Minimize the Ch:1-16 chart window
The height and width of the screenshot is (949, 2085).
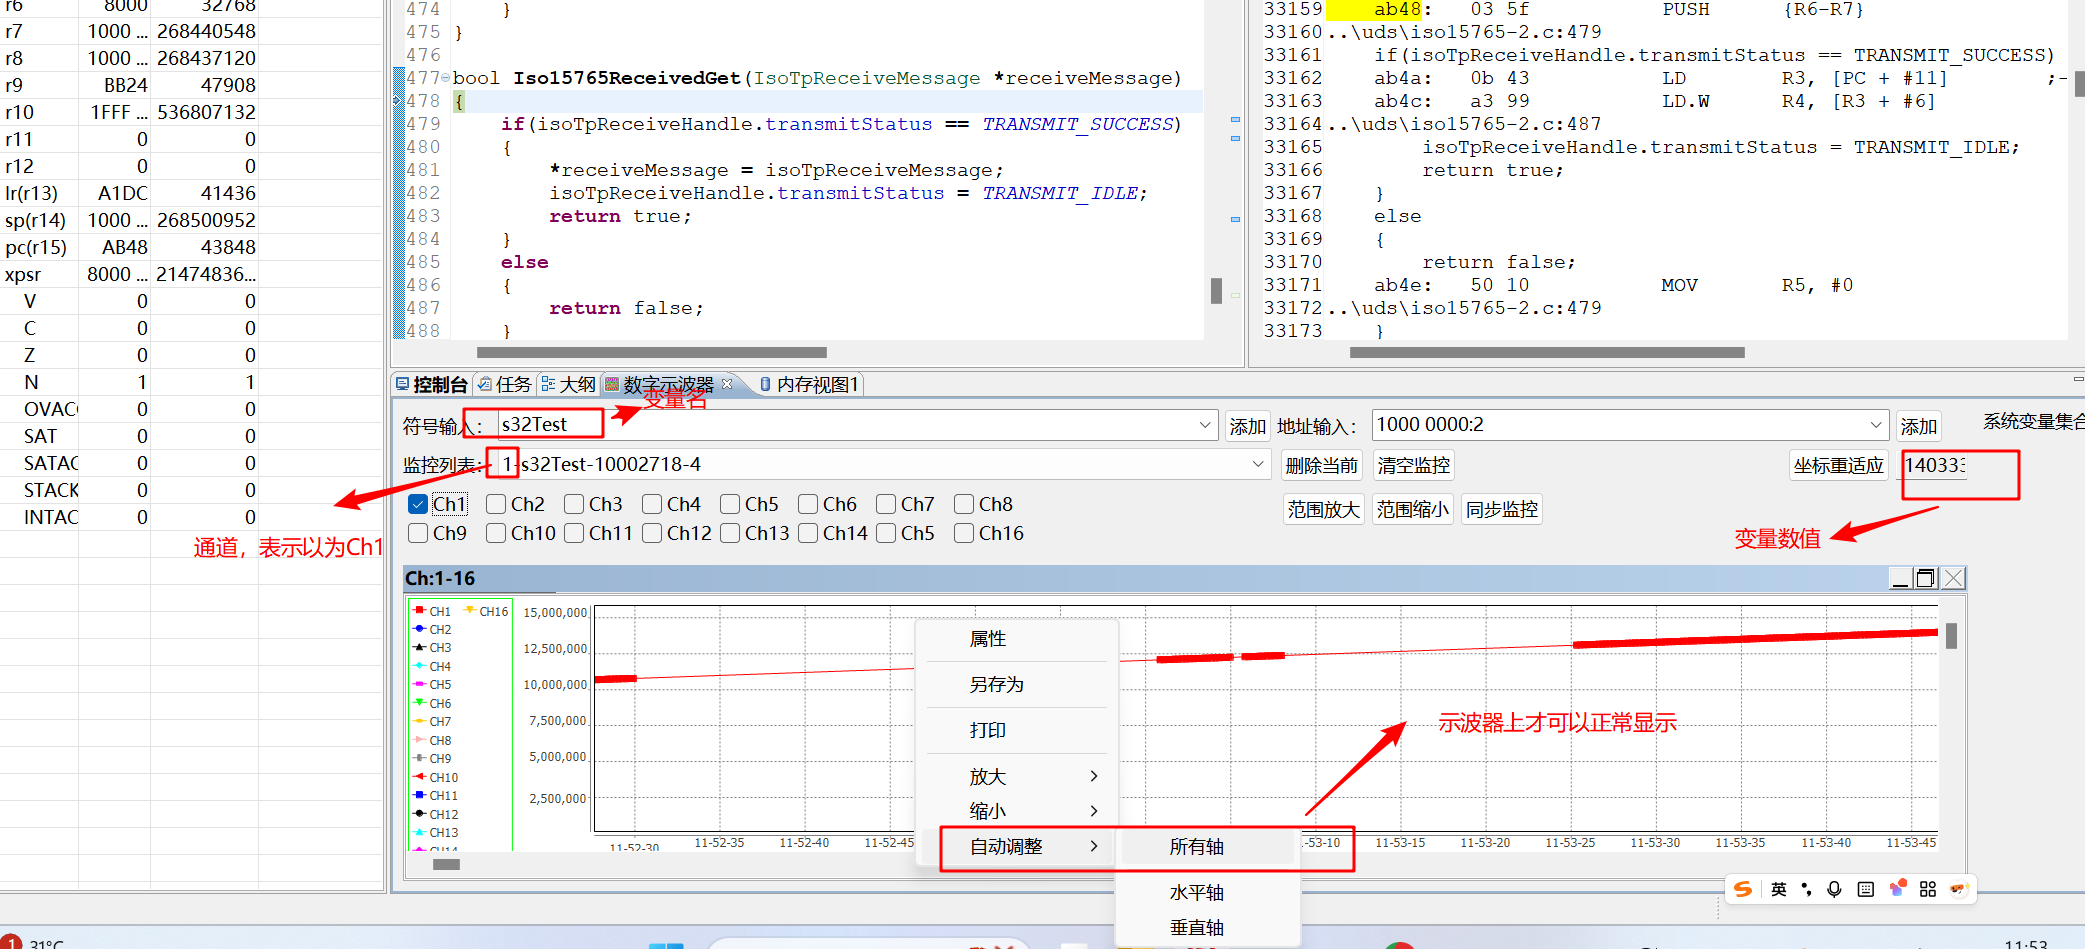tap(1901, 578)
